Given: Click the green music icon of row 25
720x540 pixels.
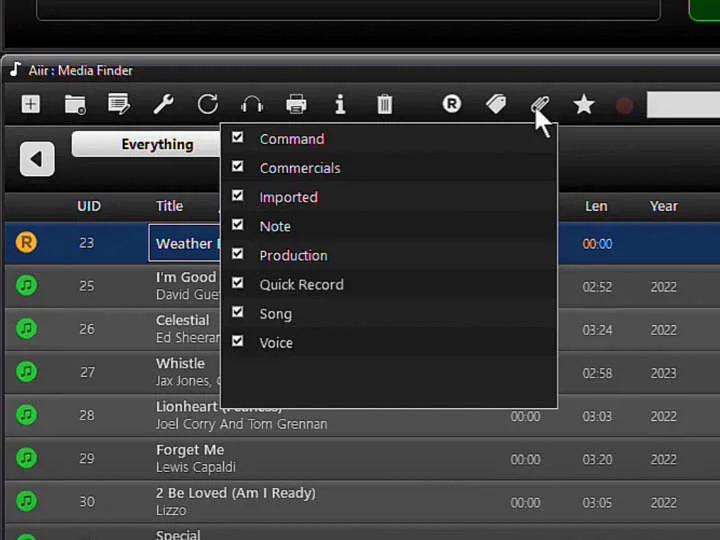Looking at the screenshot, I should [x=27, y=285].
